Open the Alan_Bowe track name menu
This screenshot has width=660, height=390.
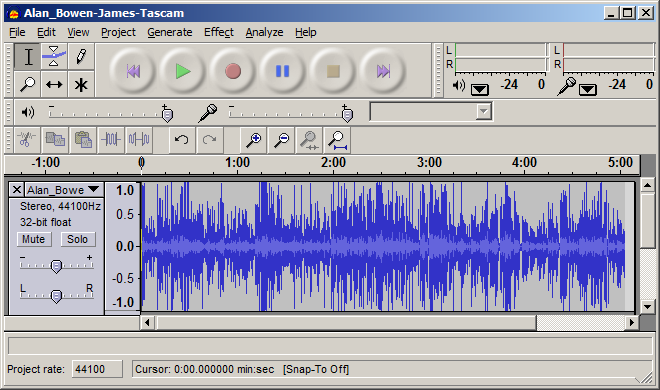pos(64,190)
